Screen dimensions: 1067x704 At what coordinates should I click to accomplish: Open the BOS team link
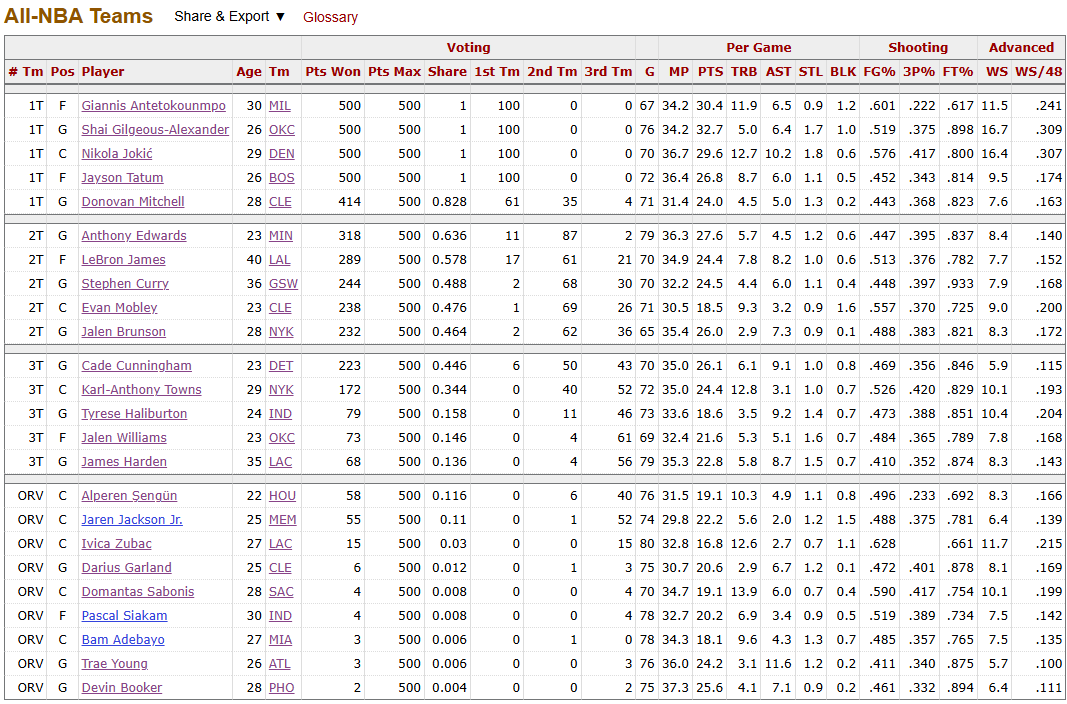[282, 178]
